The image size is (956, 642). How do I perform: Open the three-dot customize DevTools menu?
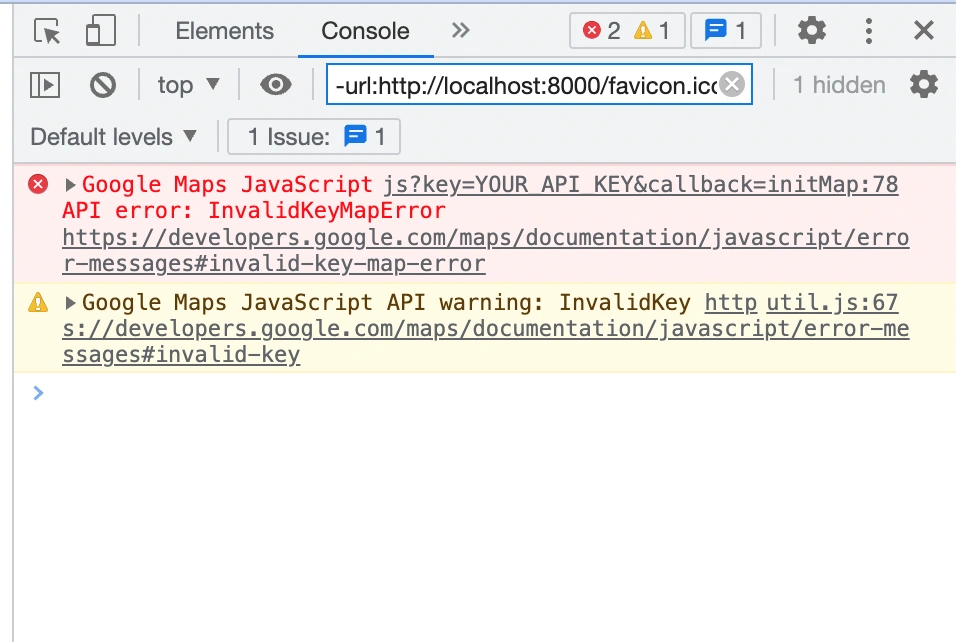pyautogui.click(x=869, y=30)
